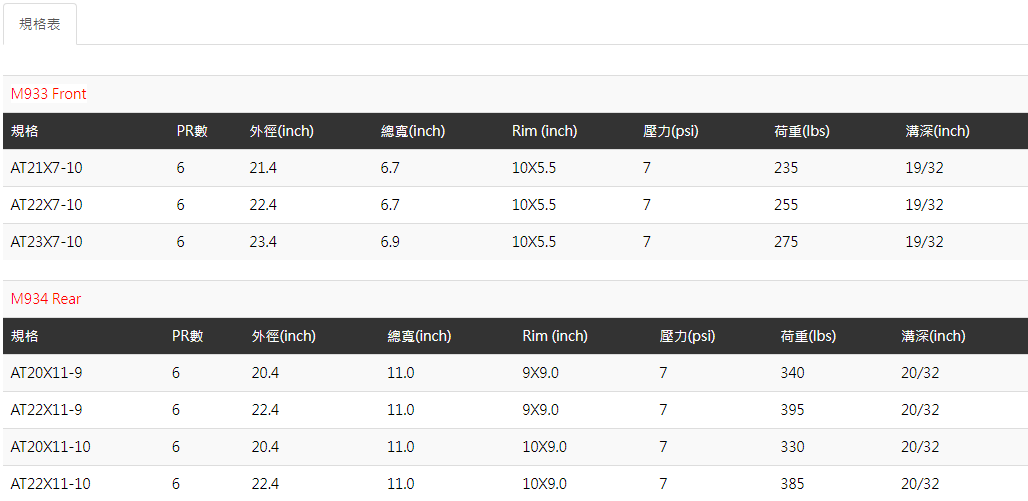Viewport: 1028px width, 501px height.
Task: Click 外徑(inch) header in M933 Front table
Action: [282, 131]
